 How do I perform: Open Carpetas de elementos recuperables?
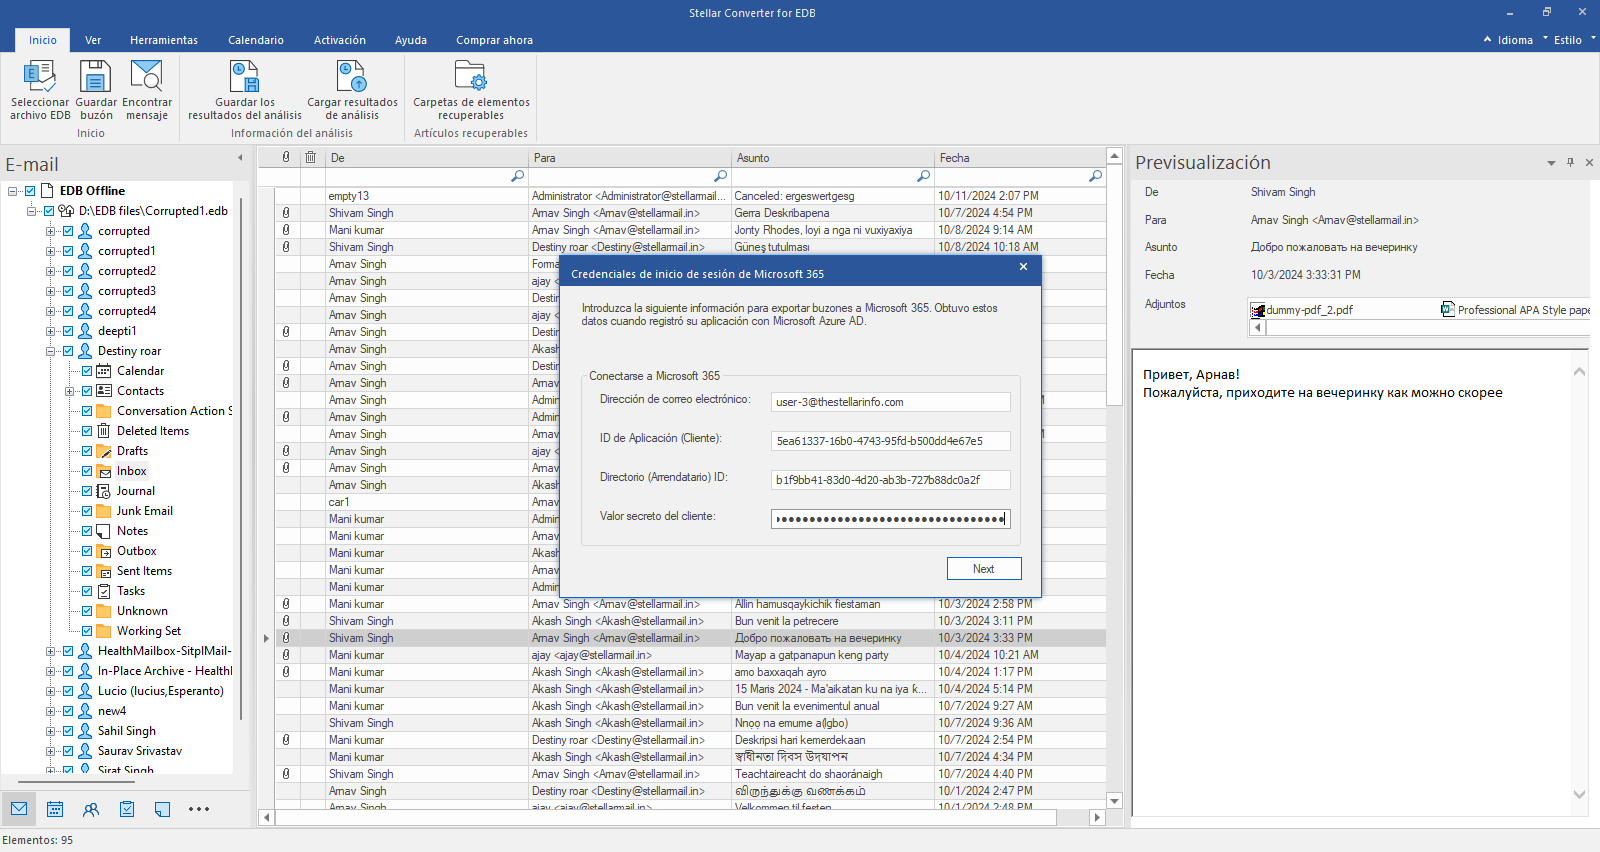tap(471, 90)
